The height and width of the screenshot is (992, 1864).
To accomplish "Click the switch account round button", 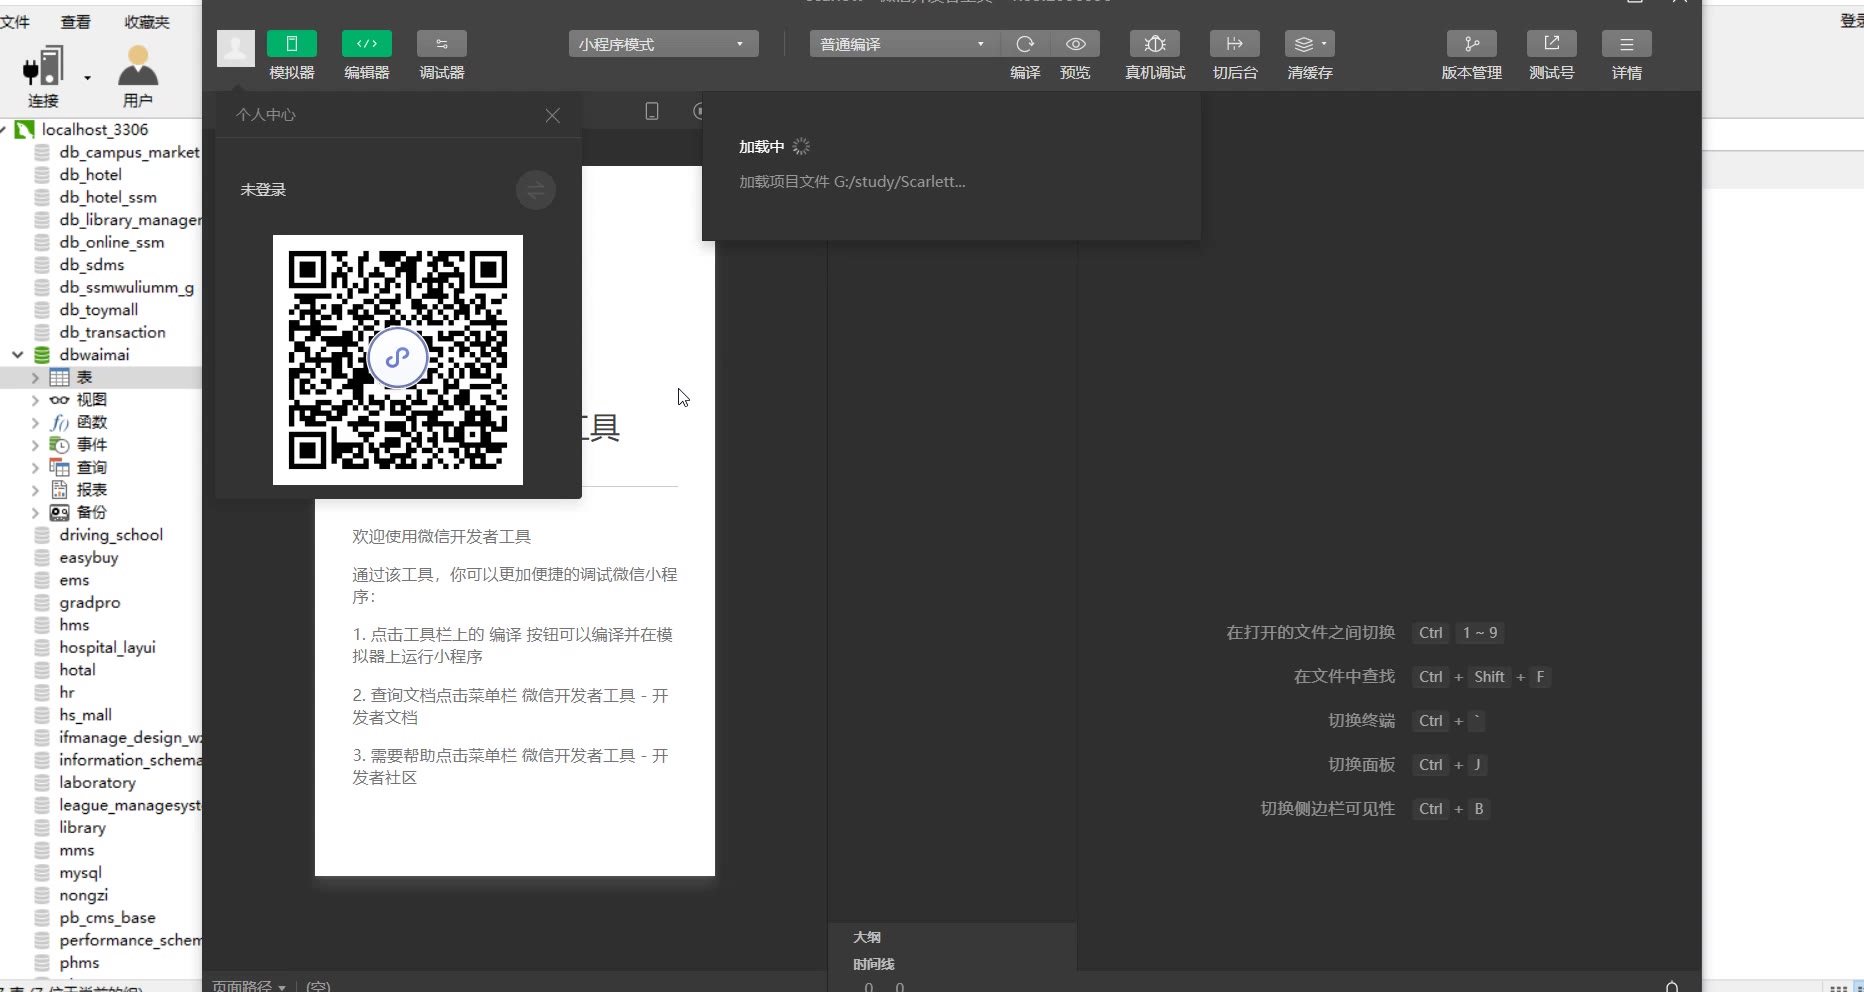I will pos(536,190).
